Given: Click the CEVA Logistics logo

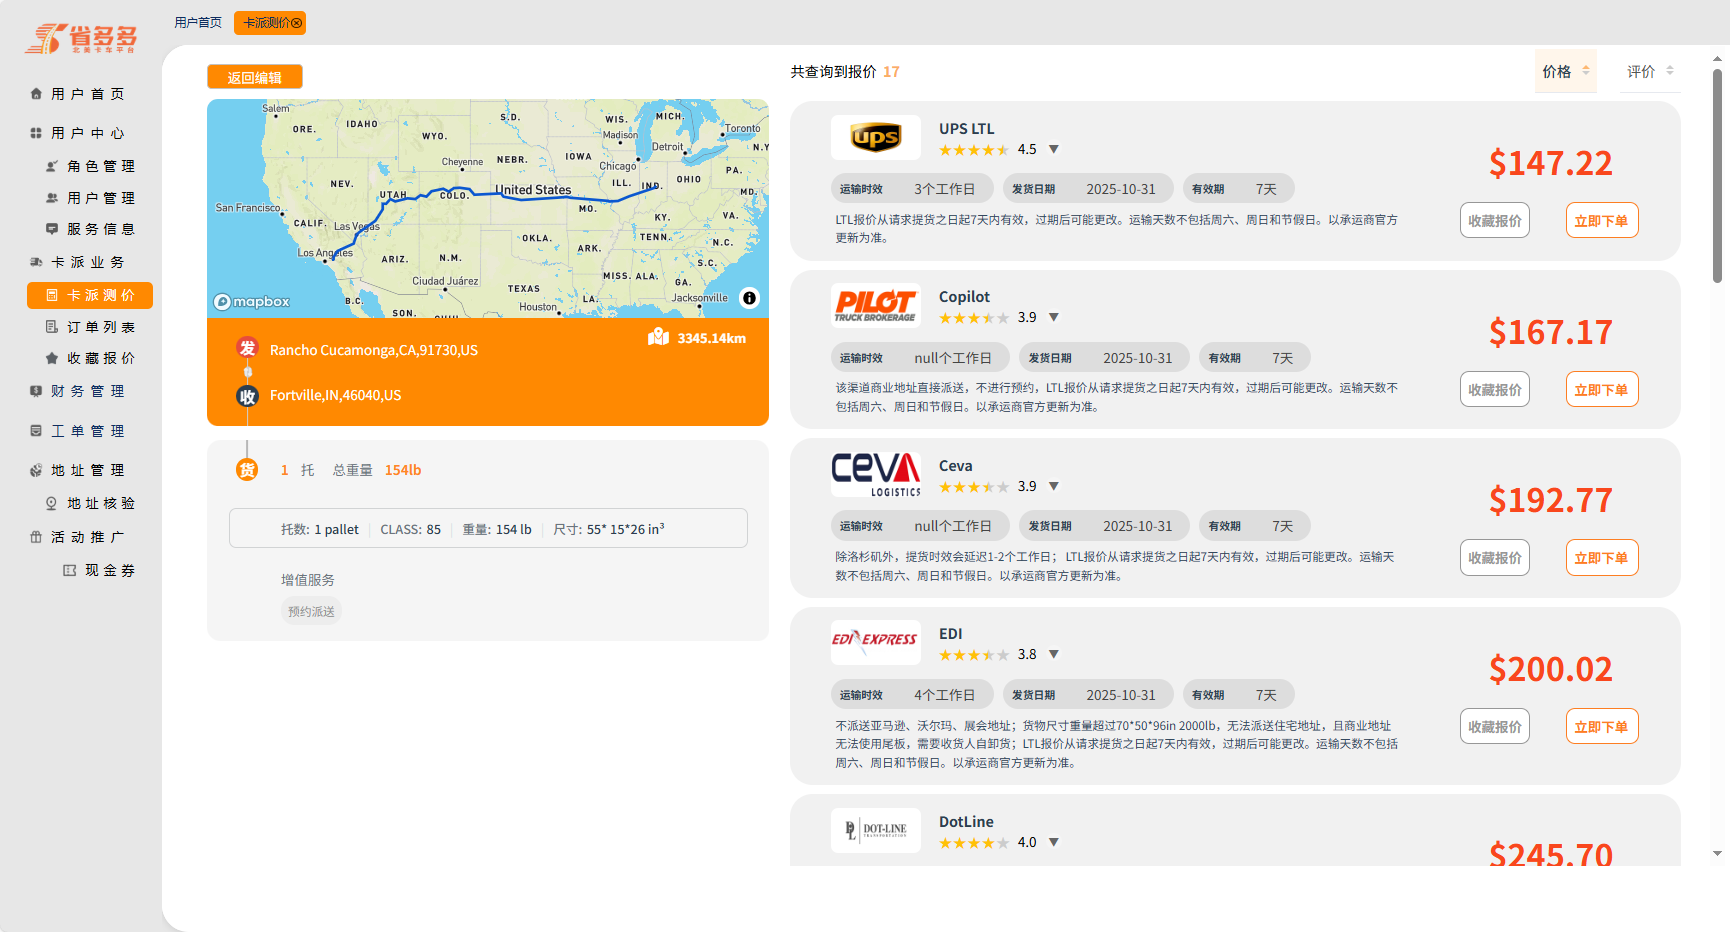Looking at the screenshot, I should tap(875, 474).
